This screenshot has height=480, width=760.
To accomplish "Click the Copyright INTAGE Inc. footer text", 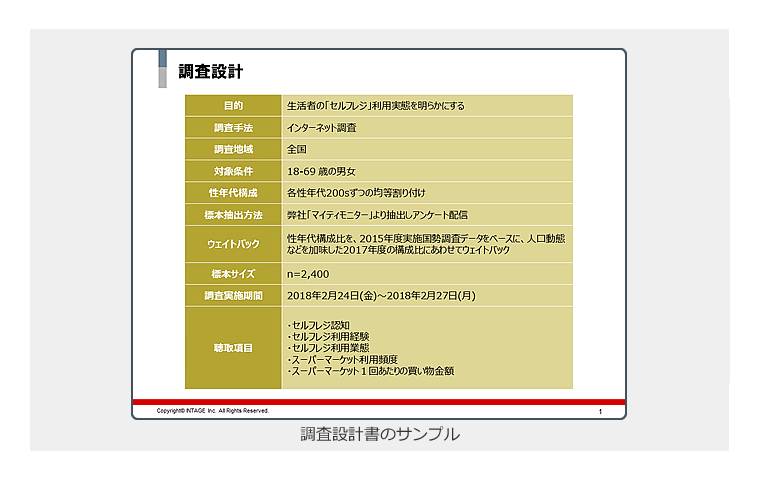I will click(212, 411).
